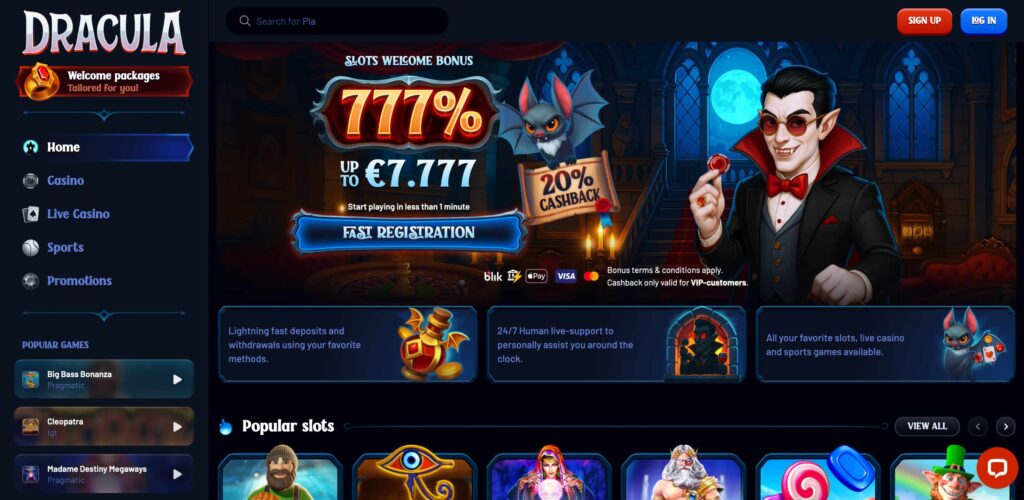Click the Apple Pay payment icon
Screen dimensions: 1024x500
(x=536, y=276)
